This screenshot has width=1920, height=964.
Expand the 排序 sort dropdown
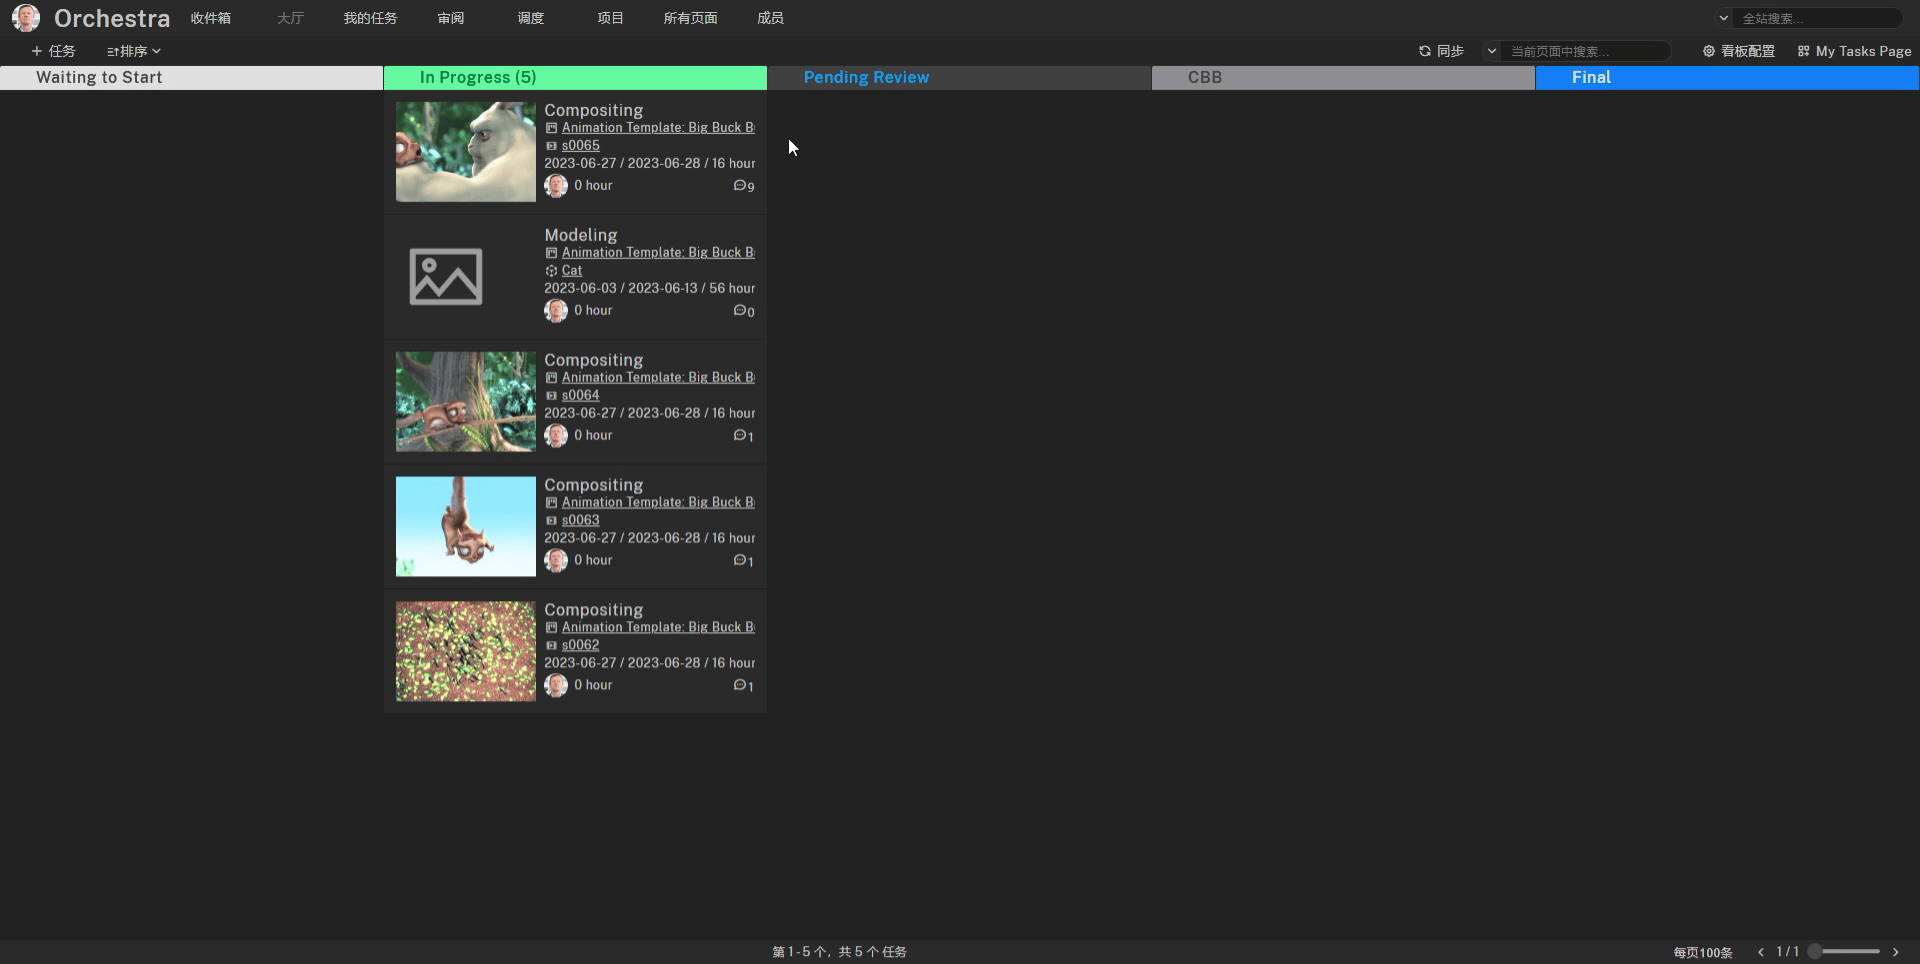[x=134, y=51]
